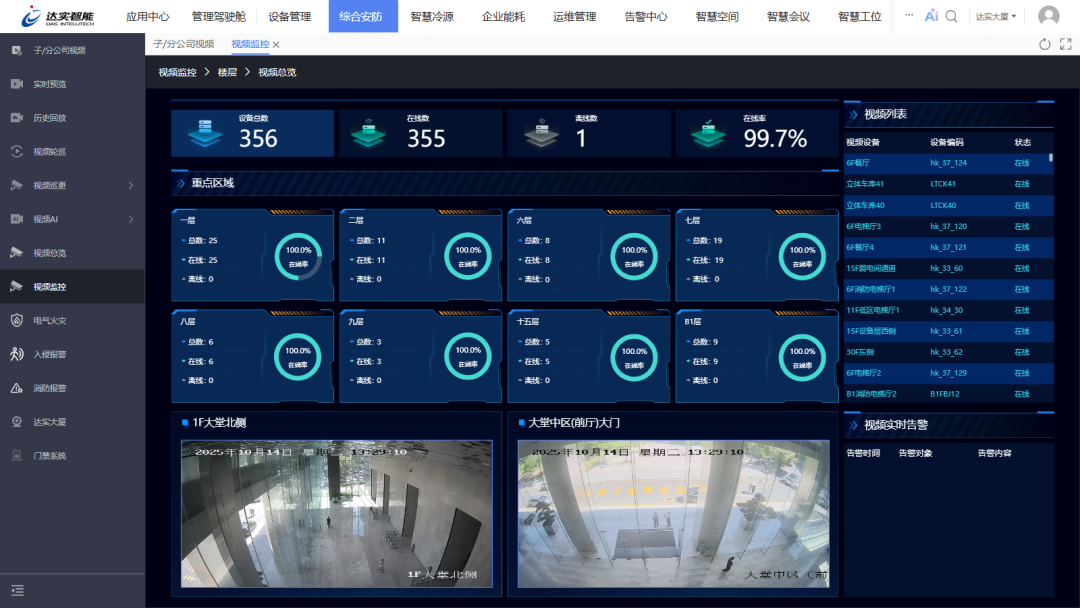Switch to the 告警中心 menu tab

pos(645,16)
